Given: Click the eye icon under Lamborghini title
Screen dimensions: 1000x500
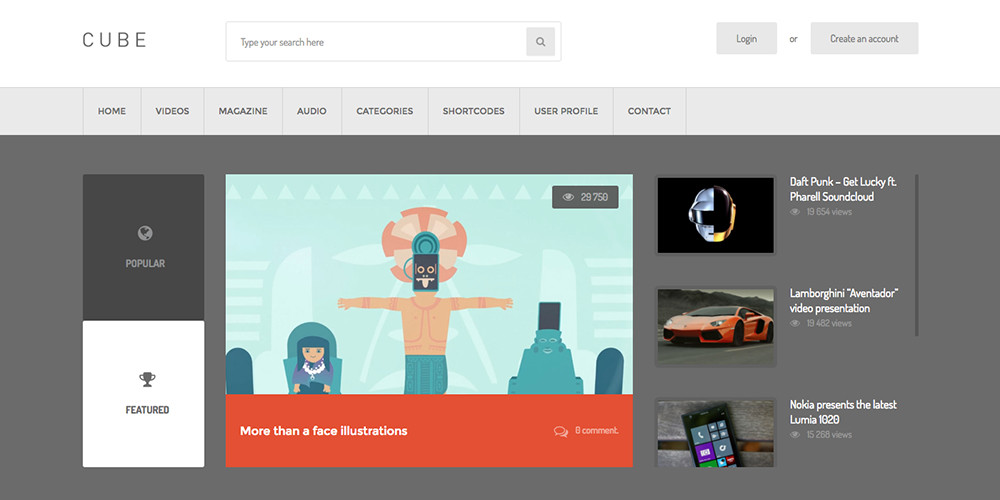Looking at the screenshot, I should click(x=796, y=323).
